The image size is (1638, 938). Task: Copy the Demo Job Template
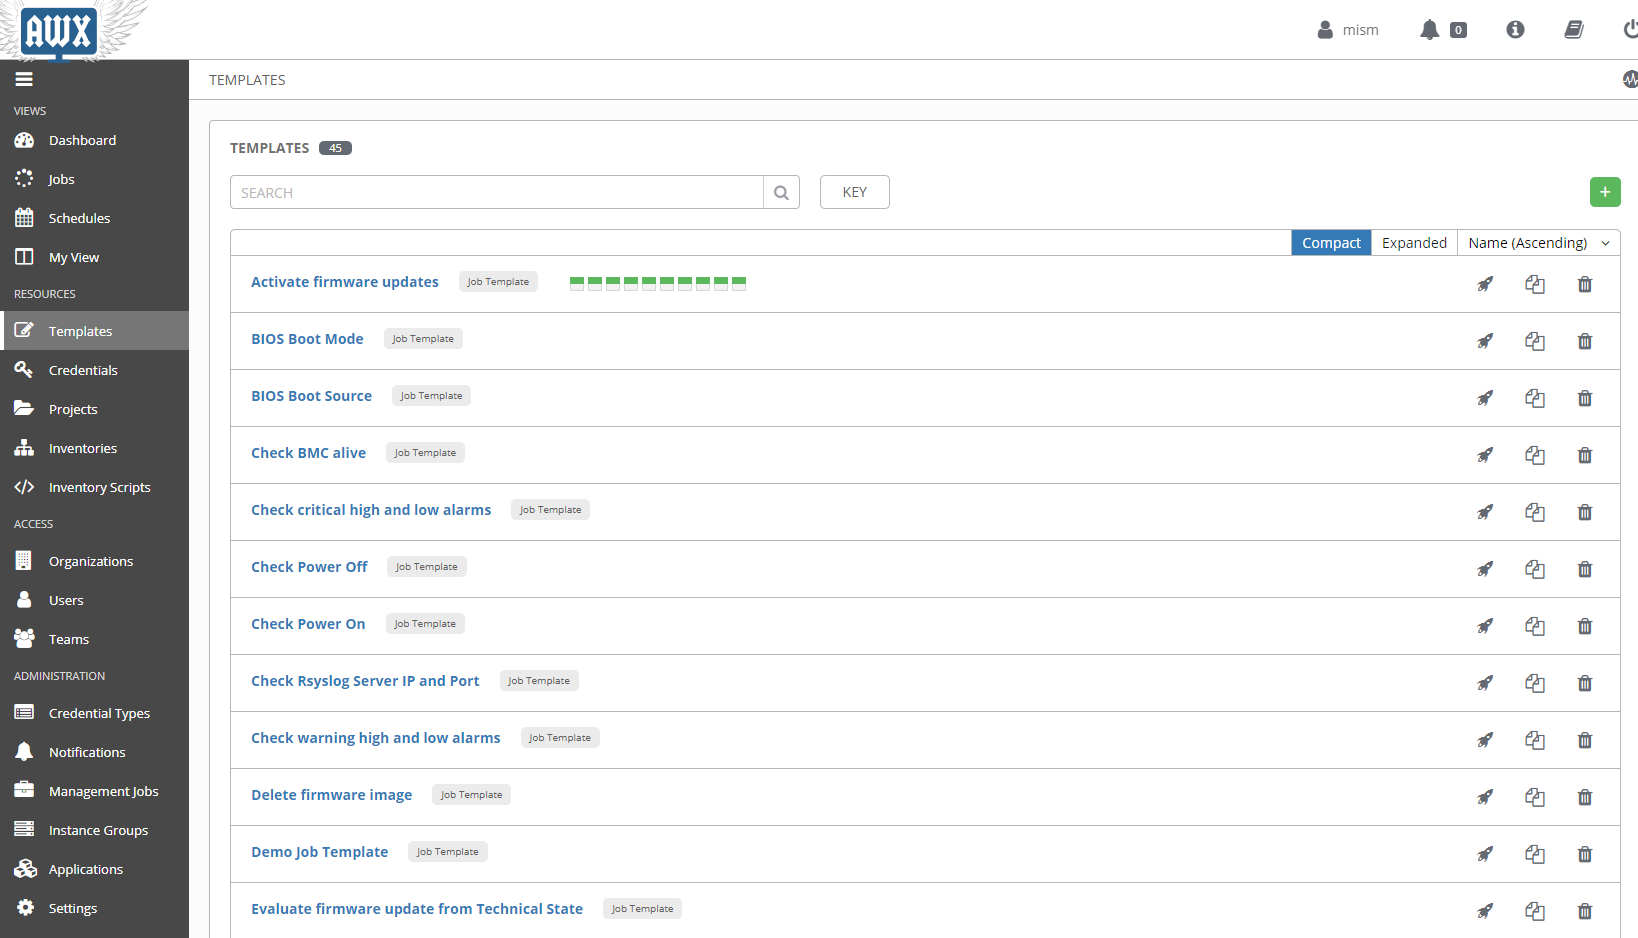point(1535,854)
